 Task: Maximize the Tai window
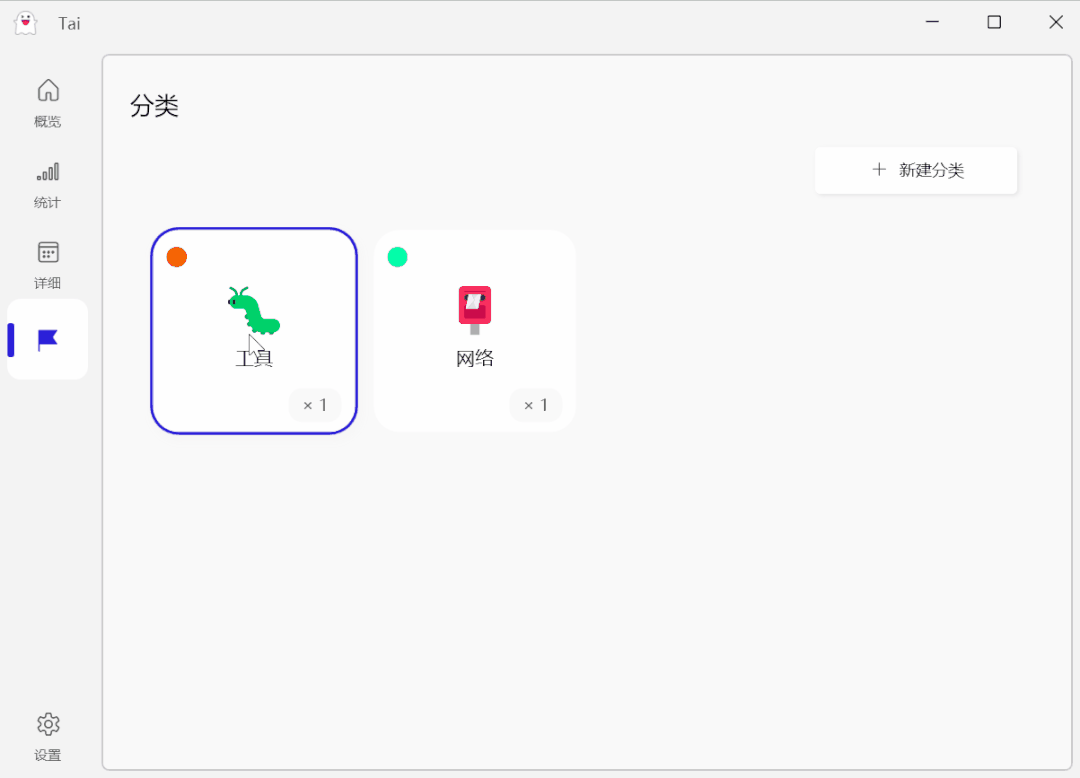click(x=994, y=22)
